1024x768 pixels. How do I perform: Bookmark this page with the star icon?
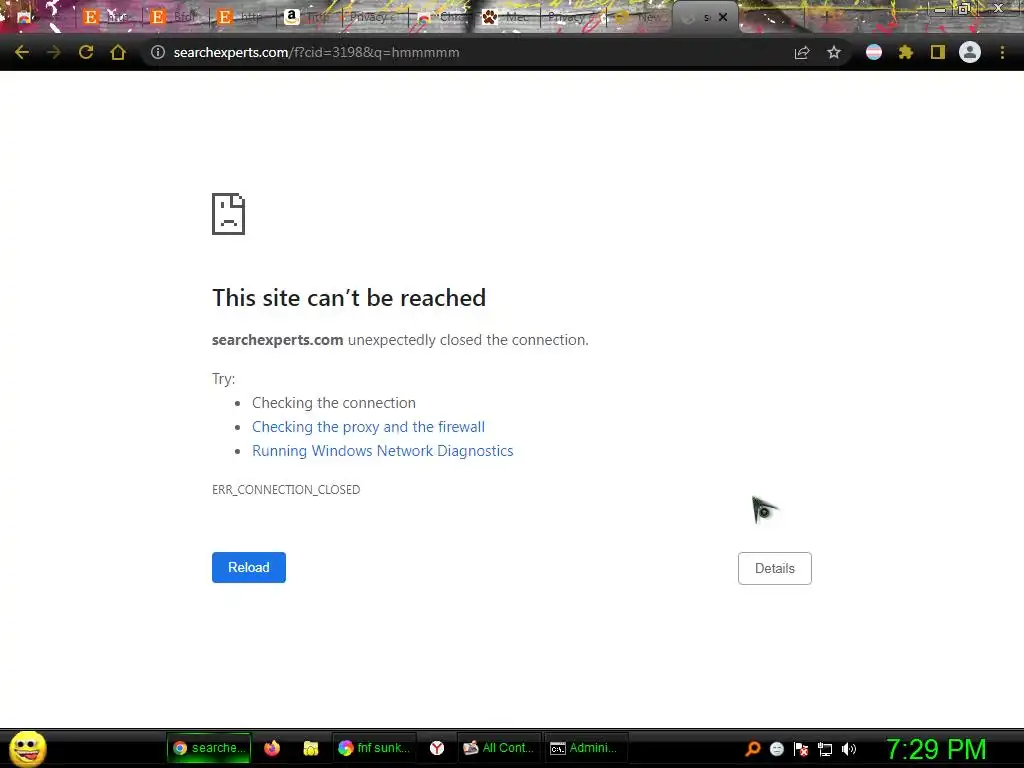834,52
